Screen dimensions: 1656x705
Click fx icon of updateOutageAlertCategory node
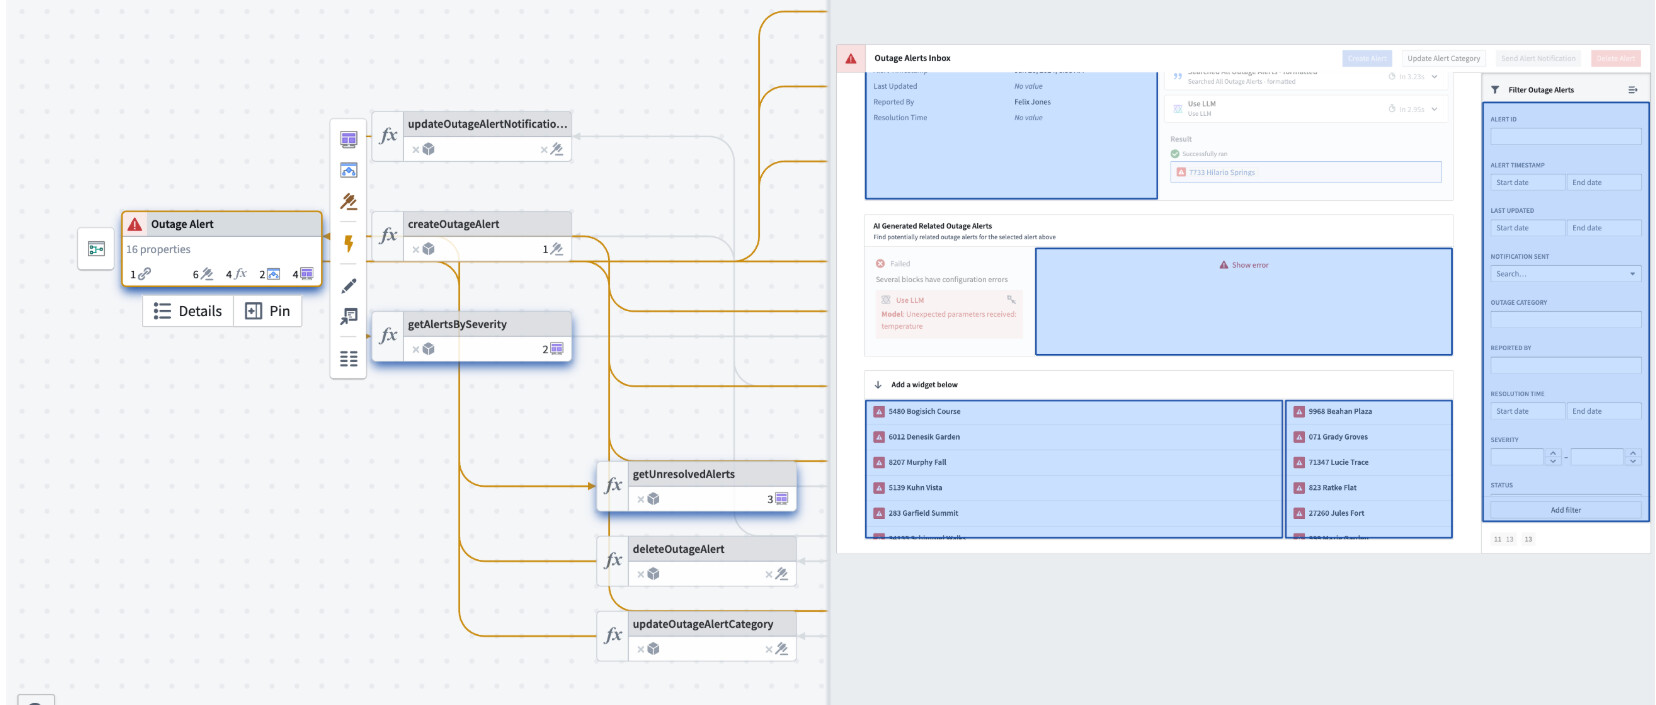613,636
